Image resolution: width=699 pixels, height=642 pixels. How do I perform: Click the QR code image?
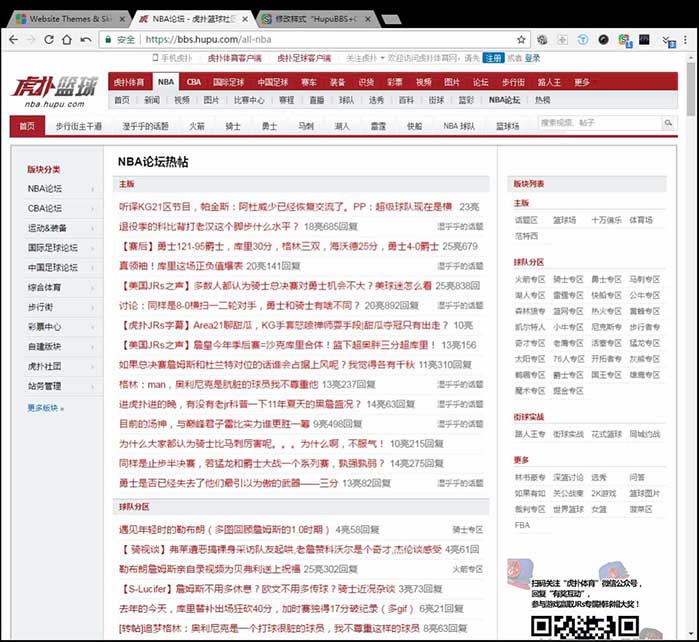pyautogui.click(x=585, y=626)
